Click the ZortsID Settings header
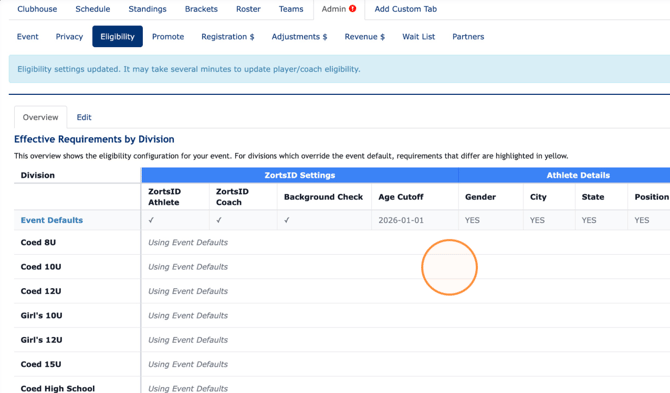 (300, 175)
